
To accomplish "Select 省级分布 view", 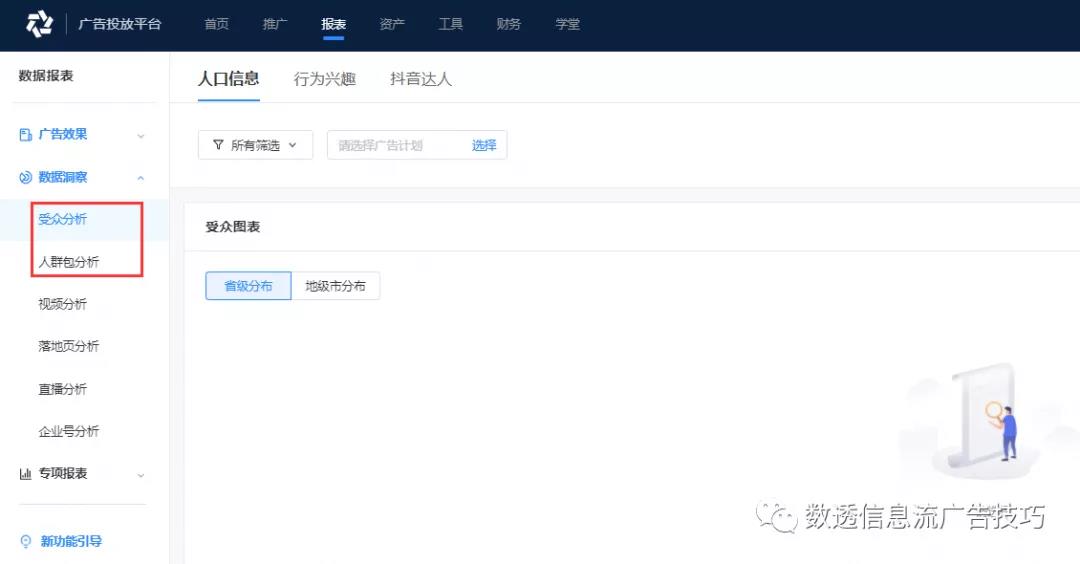I will 248,286.
